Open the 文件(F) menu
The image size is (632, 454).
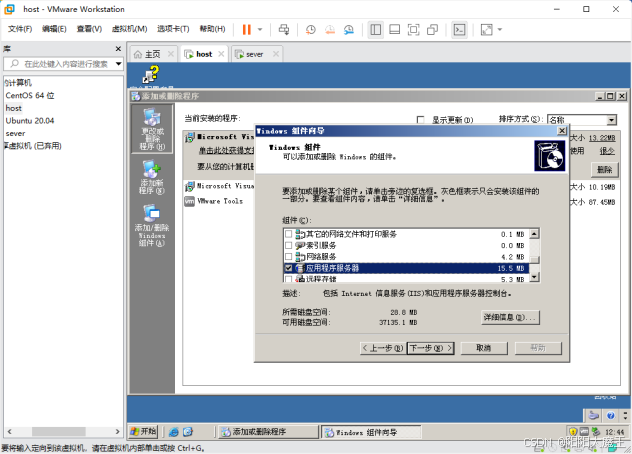(20, 29)
